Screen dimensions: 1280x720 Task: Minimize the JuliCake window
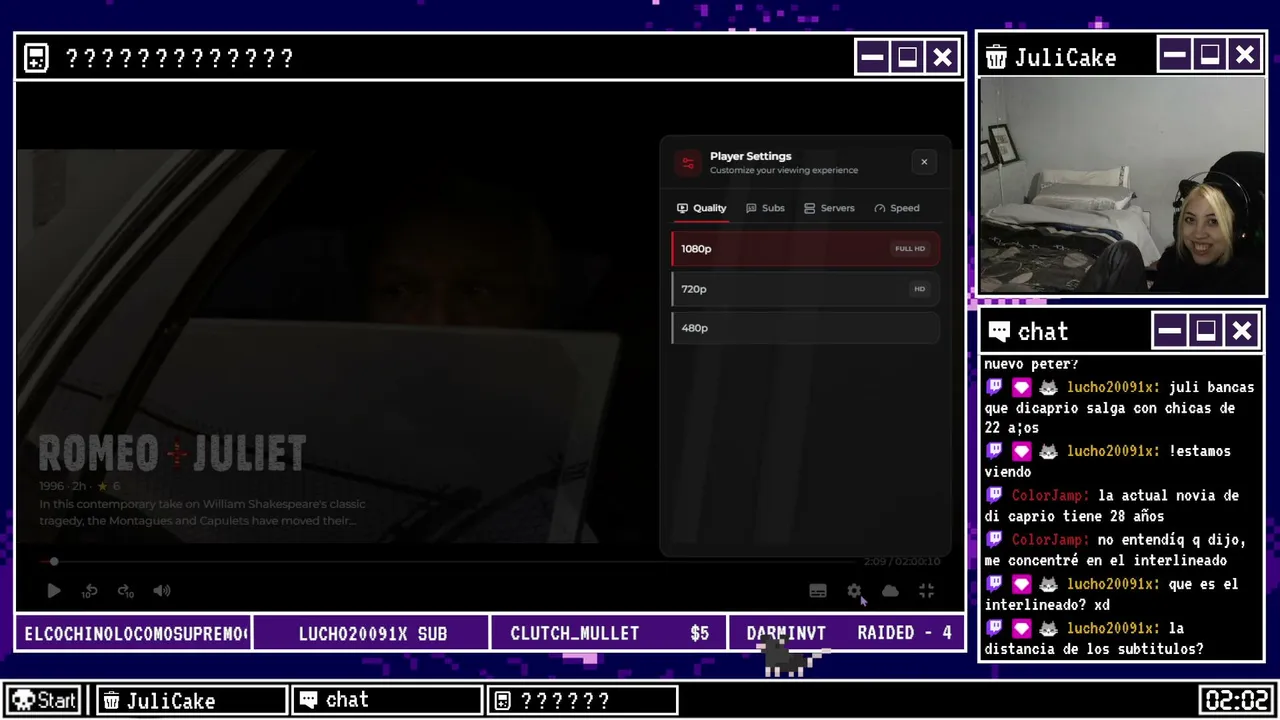coord(1175,55)
